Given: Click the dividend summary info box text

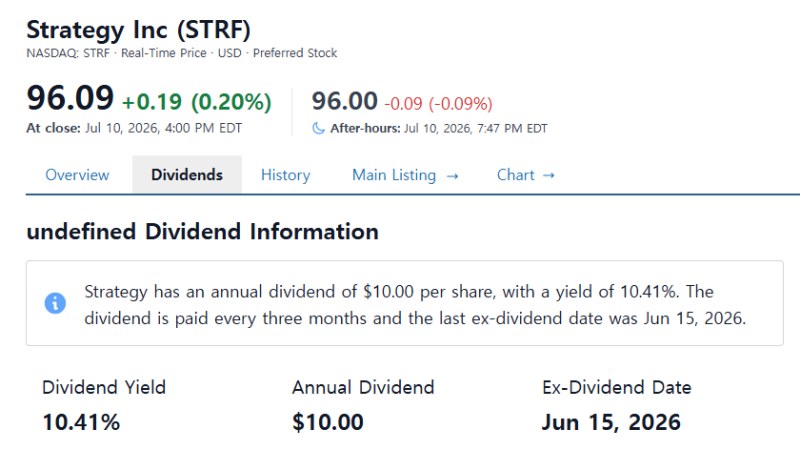Looking at the screenshot, I should point(415,305).
